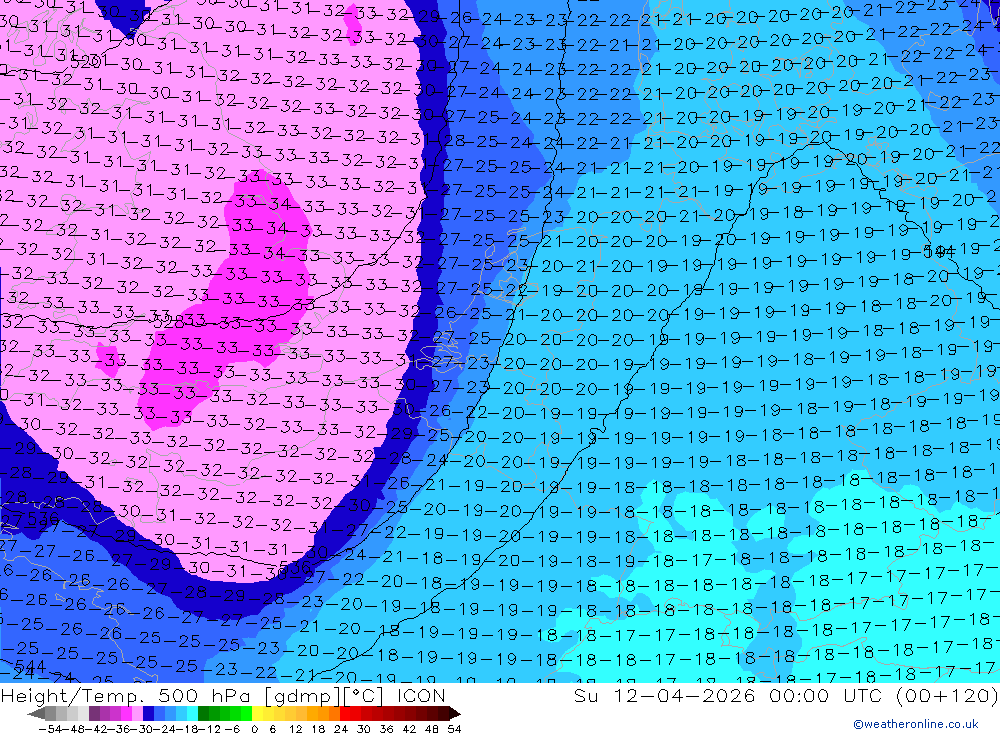Pick the dark blue swatch in the legend
Viewport: 1000px width, 733px height.
[149, 713]
